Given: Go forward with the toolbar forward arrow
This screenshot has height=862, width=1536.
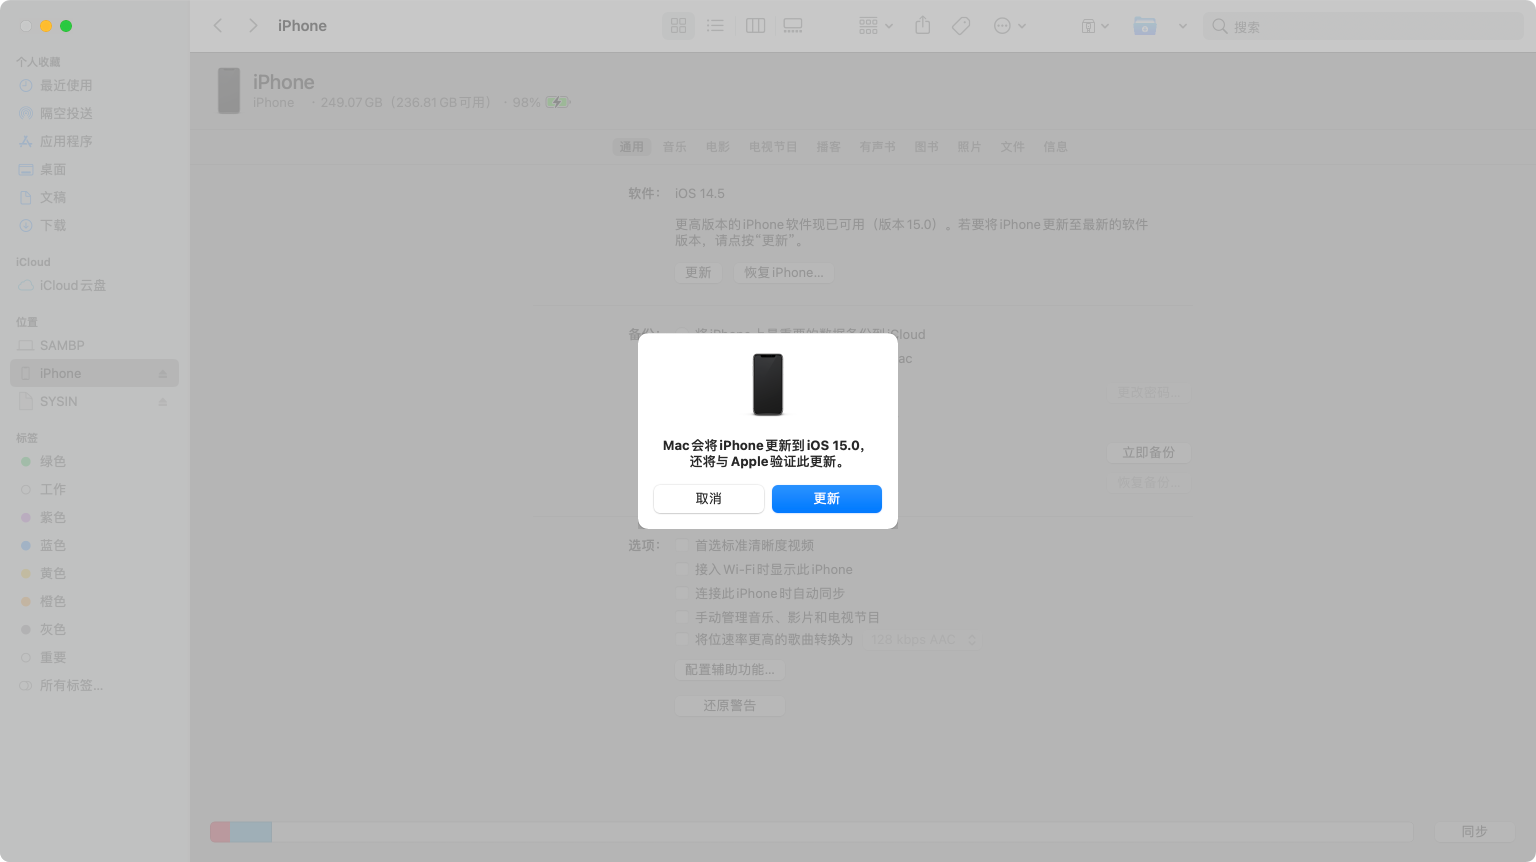Looking at the screenshot, I should pos(253,26).
